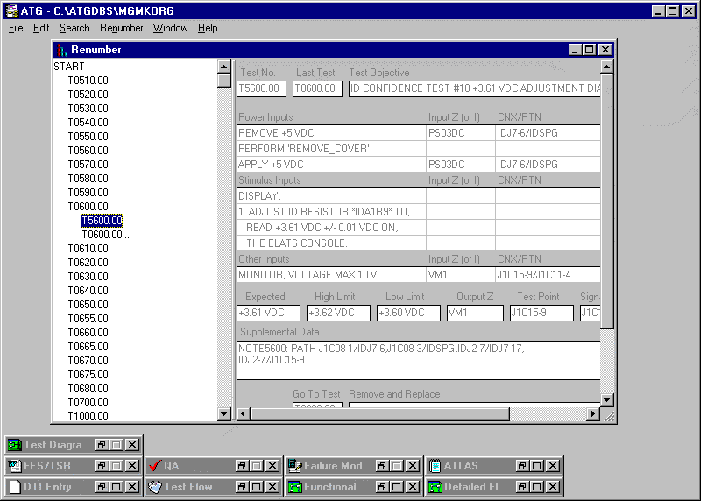Open the File menu
Image resolution: width=701 pixels, height=501 pixels.
click(16, 28)
